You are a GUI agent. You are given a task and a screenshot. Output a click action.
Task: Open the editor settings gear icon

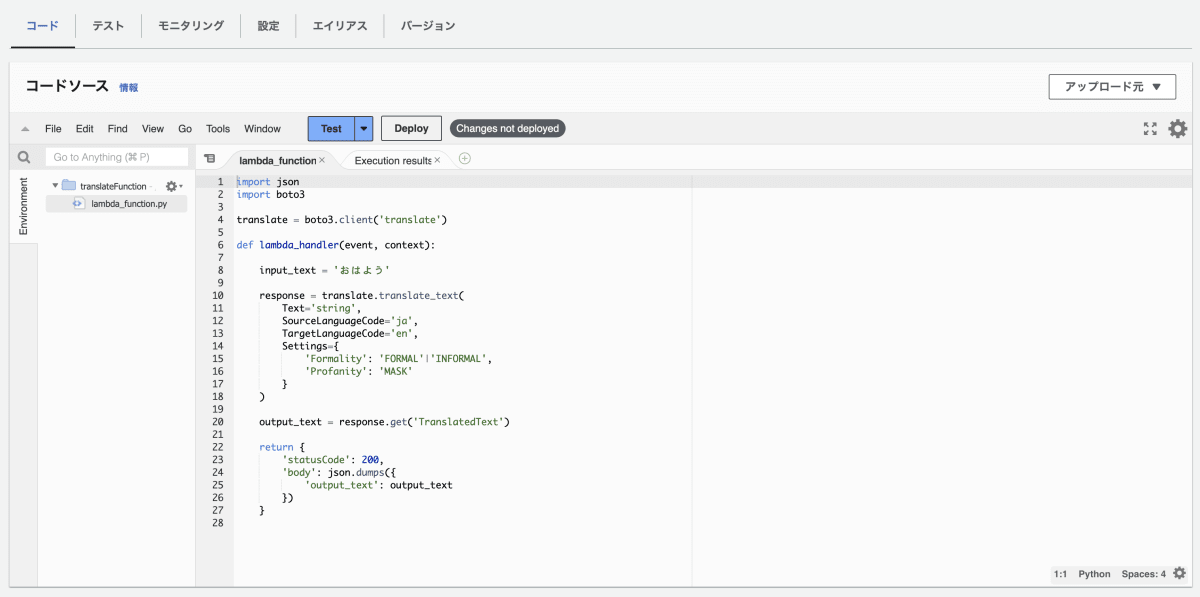[x=1178, y=129]
